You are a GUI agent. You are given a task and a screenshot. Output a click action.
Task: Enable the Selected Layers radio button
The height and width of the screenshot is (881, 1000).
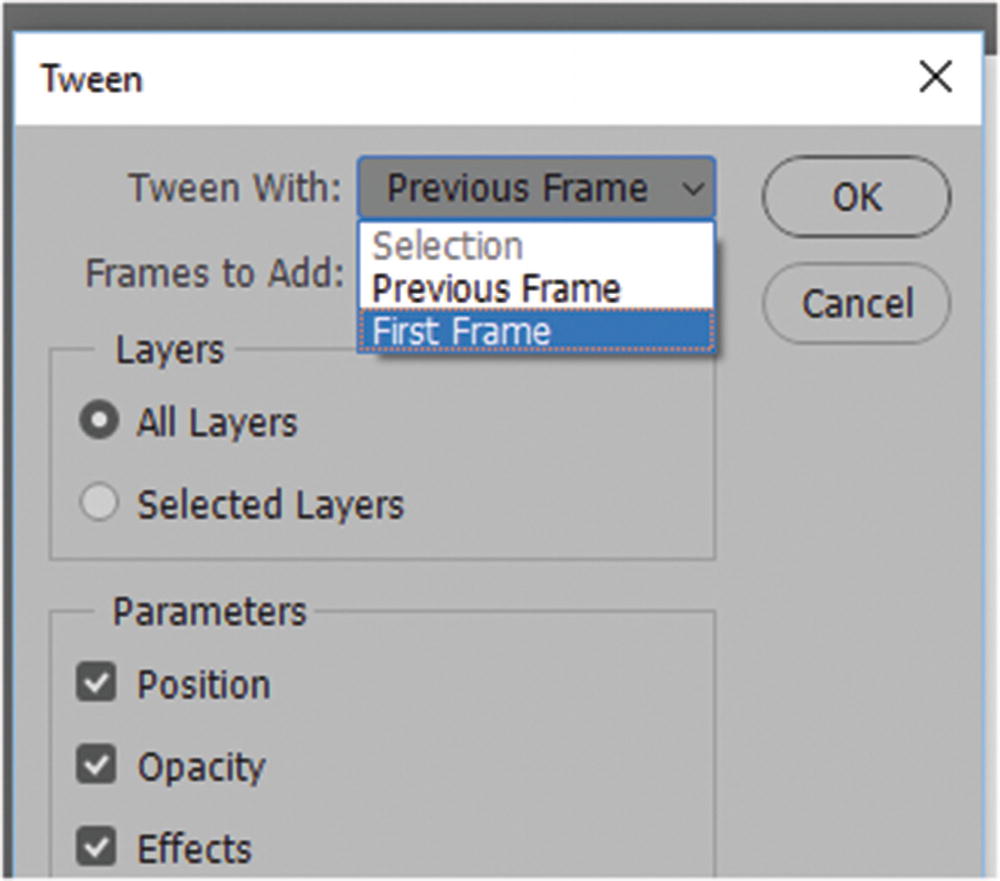point(98,504)
